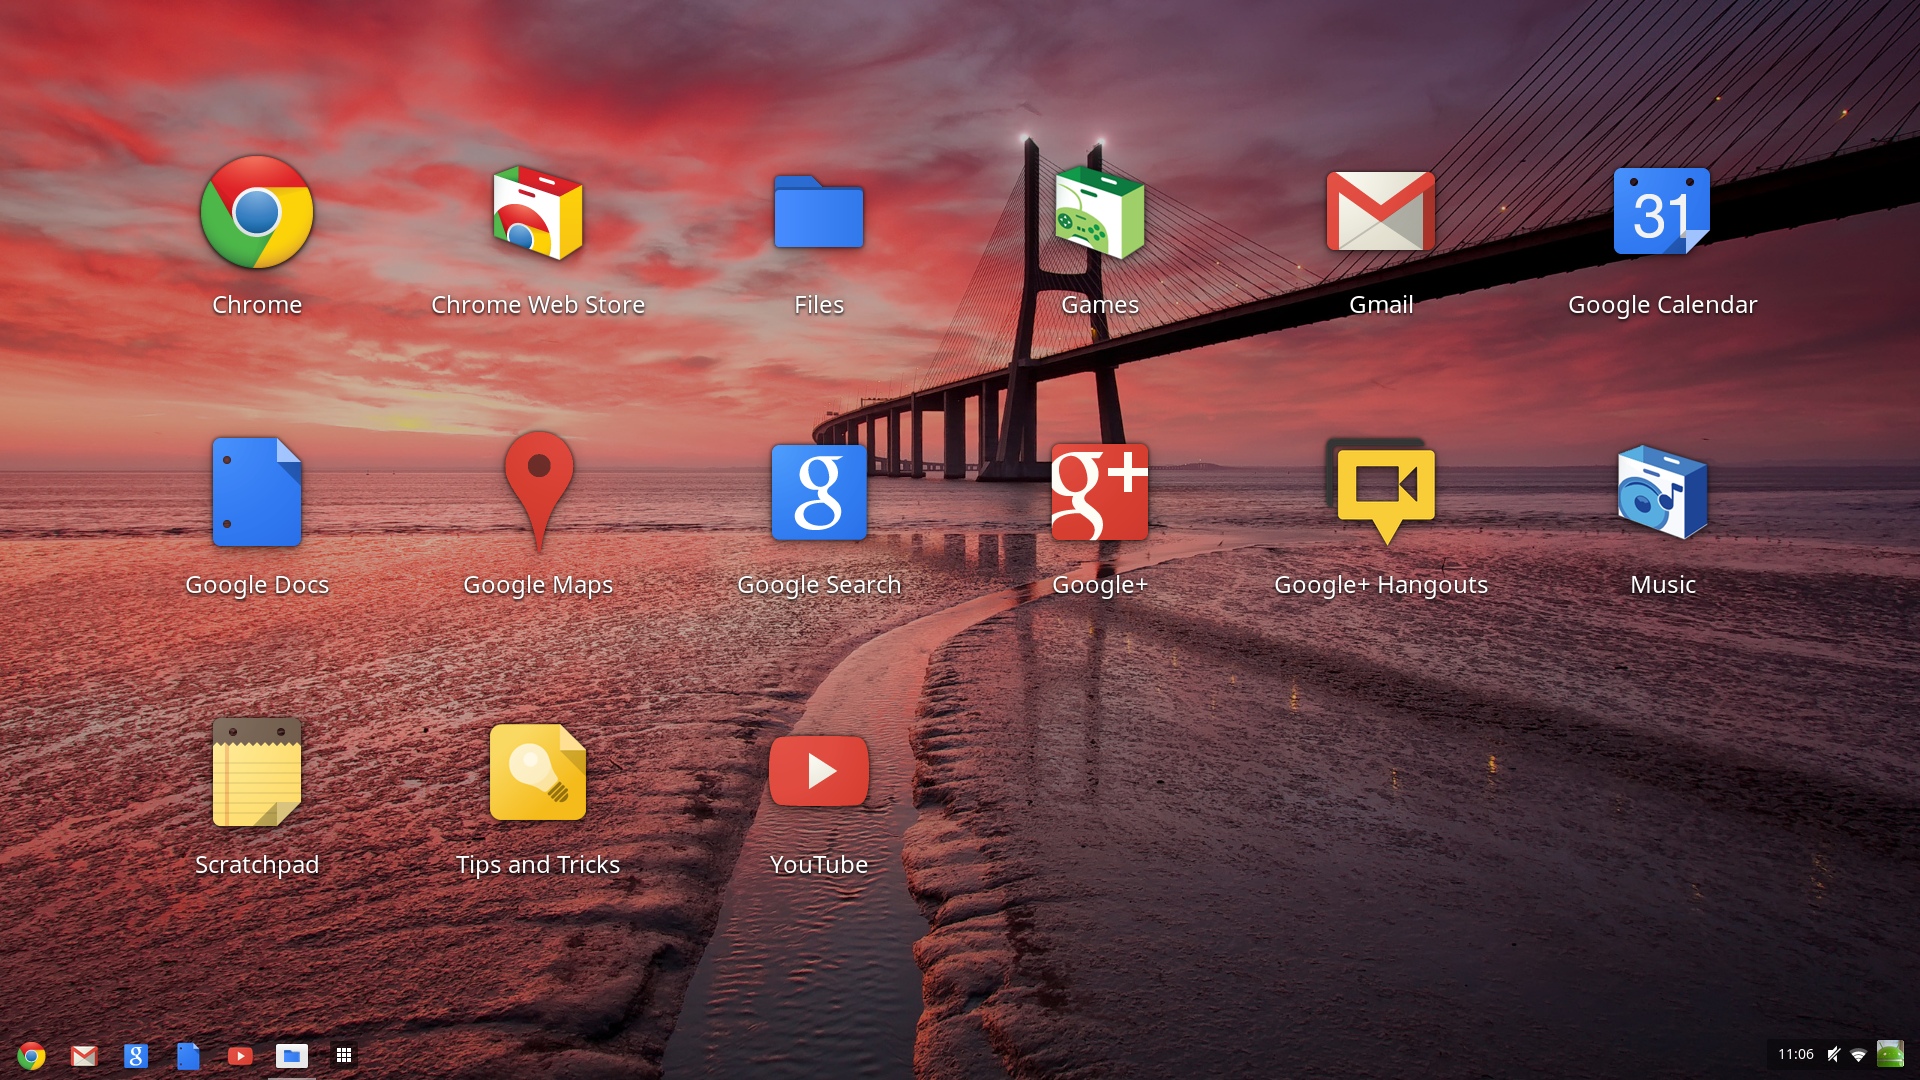This screenshot has height=1080, width=1920.
Task: Launch Scratchpad app
Action: [257, 771]
